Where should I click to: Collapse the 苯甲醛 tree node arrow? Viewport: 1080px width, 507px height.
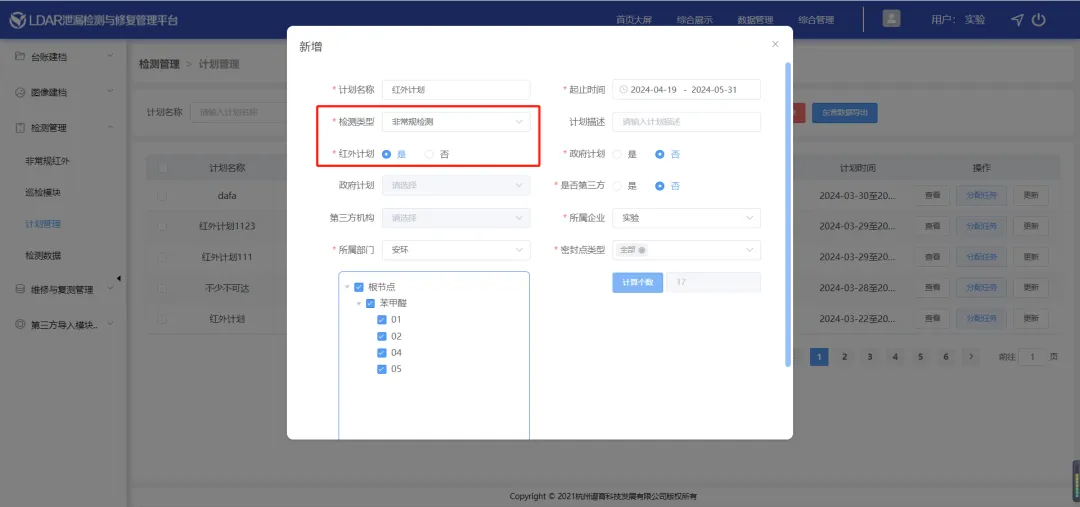pyautogui.click(x=359, y=303)
